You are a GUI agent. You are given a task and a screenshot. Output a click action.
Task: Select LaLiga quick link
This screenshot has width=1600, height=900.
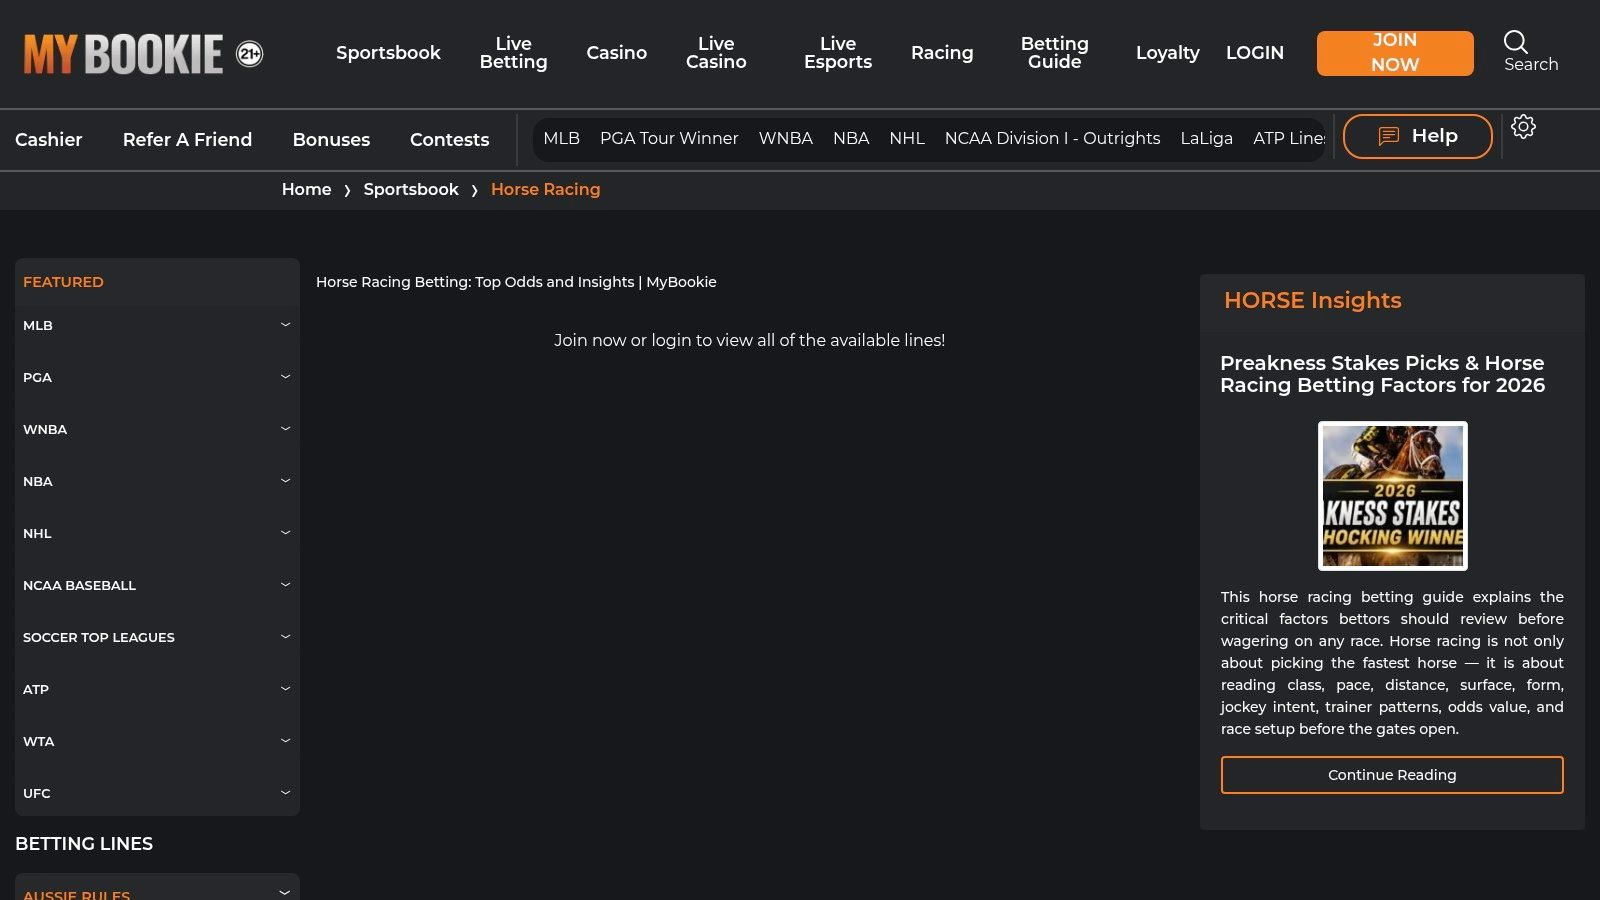click(1206, 138)
